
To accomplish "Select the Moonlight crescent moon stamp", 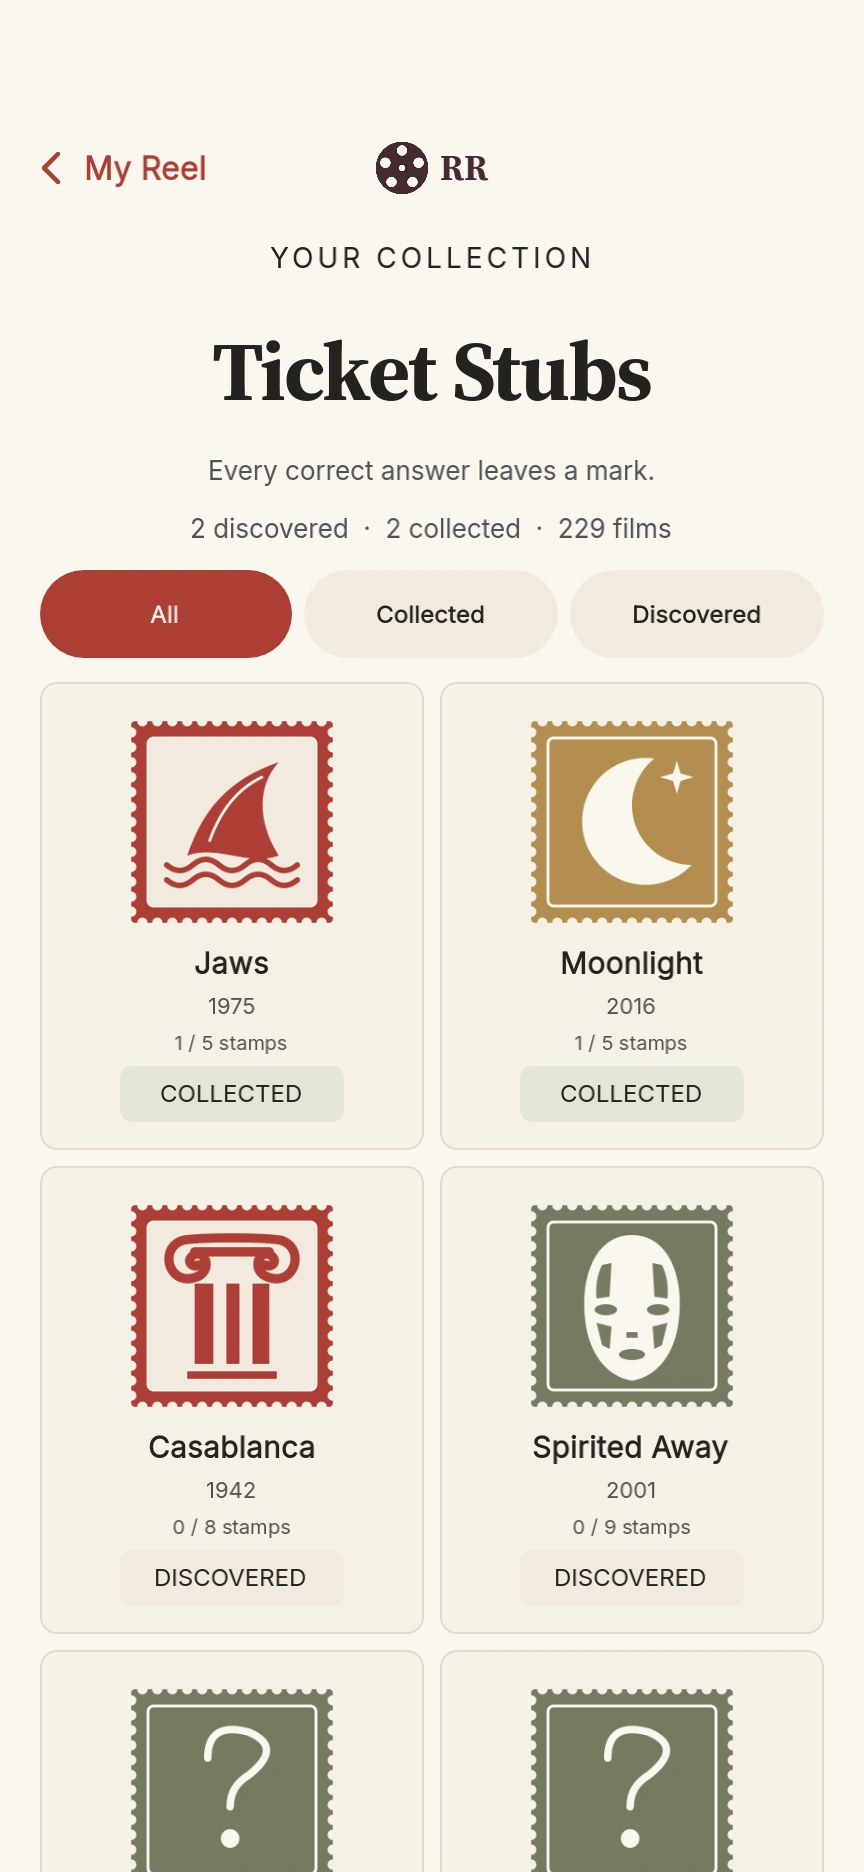I will 632,822.
